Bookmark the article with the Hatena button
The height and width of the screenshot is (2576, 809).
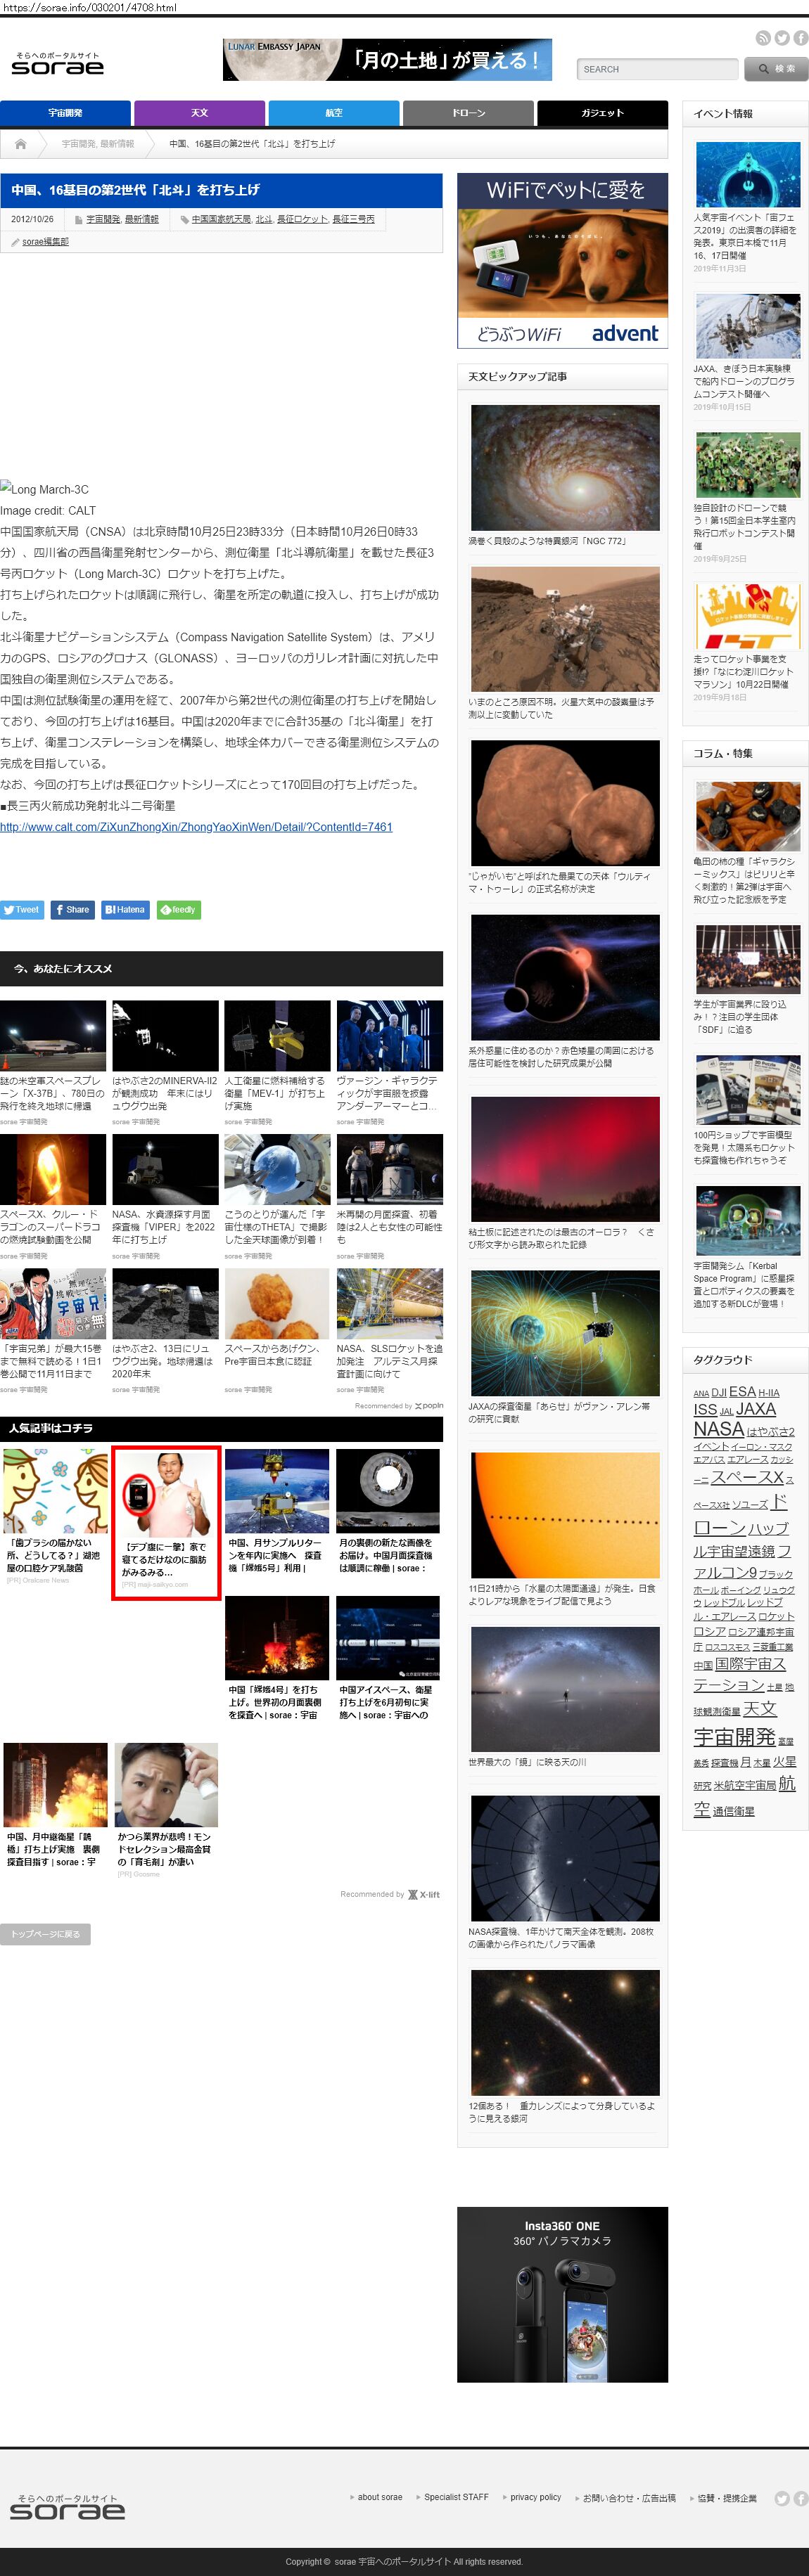[124, 910]
